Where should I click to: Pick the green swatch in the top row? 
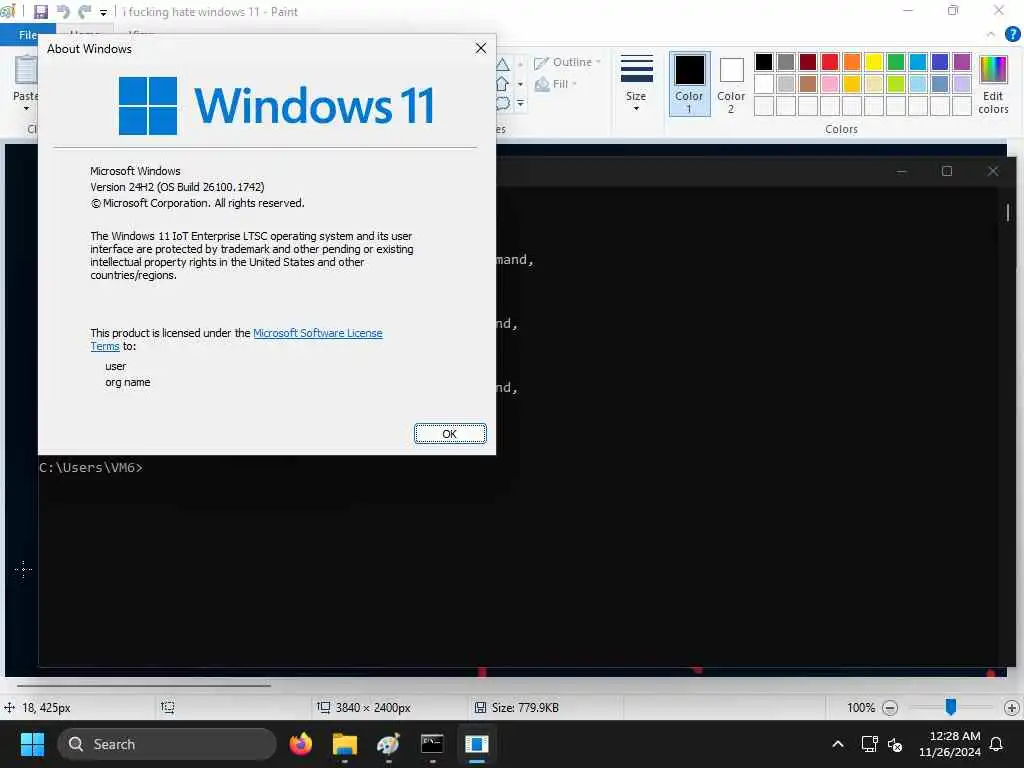tap(895, 61)
